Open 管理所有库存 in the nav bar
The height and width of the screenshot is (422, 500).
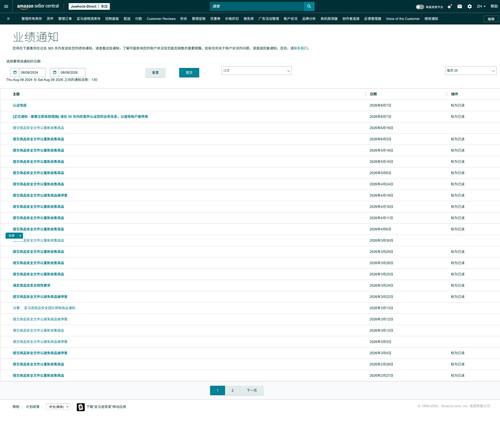coord(31,19)
